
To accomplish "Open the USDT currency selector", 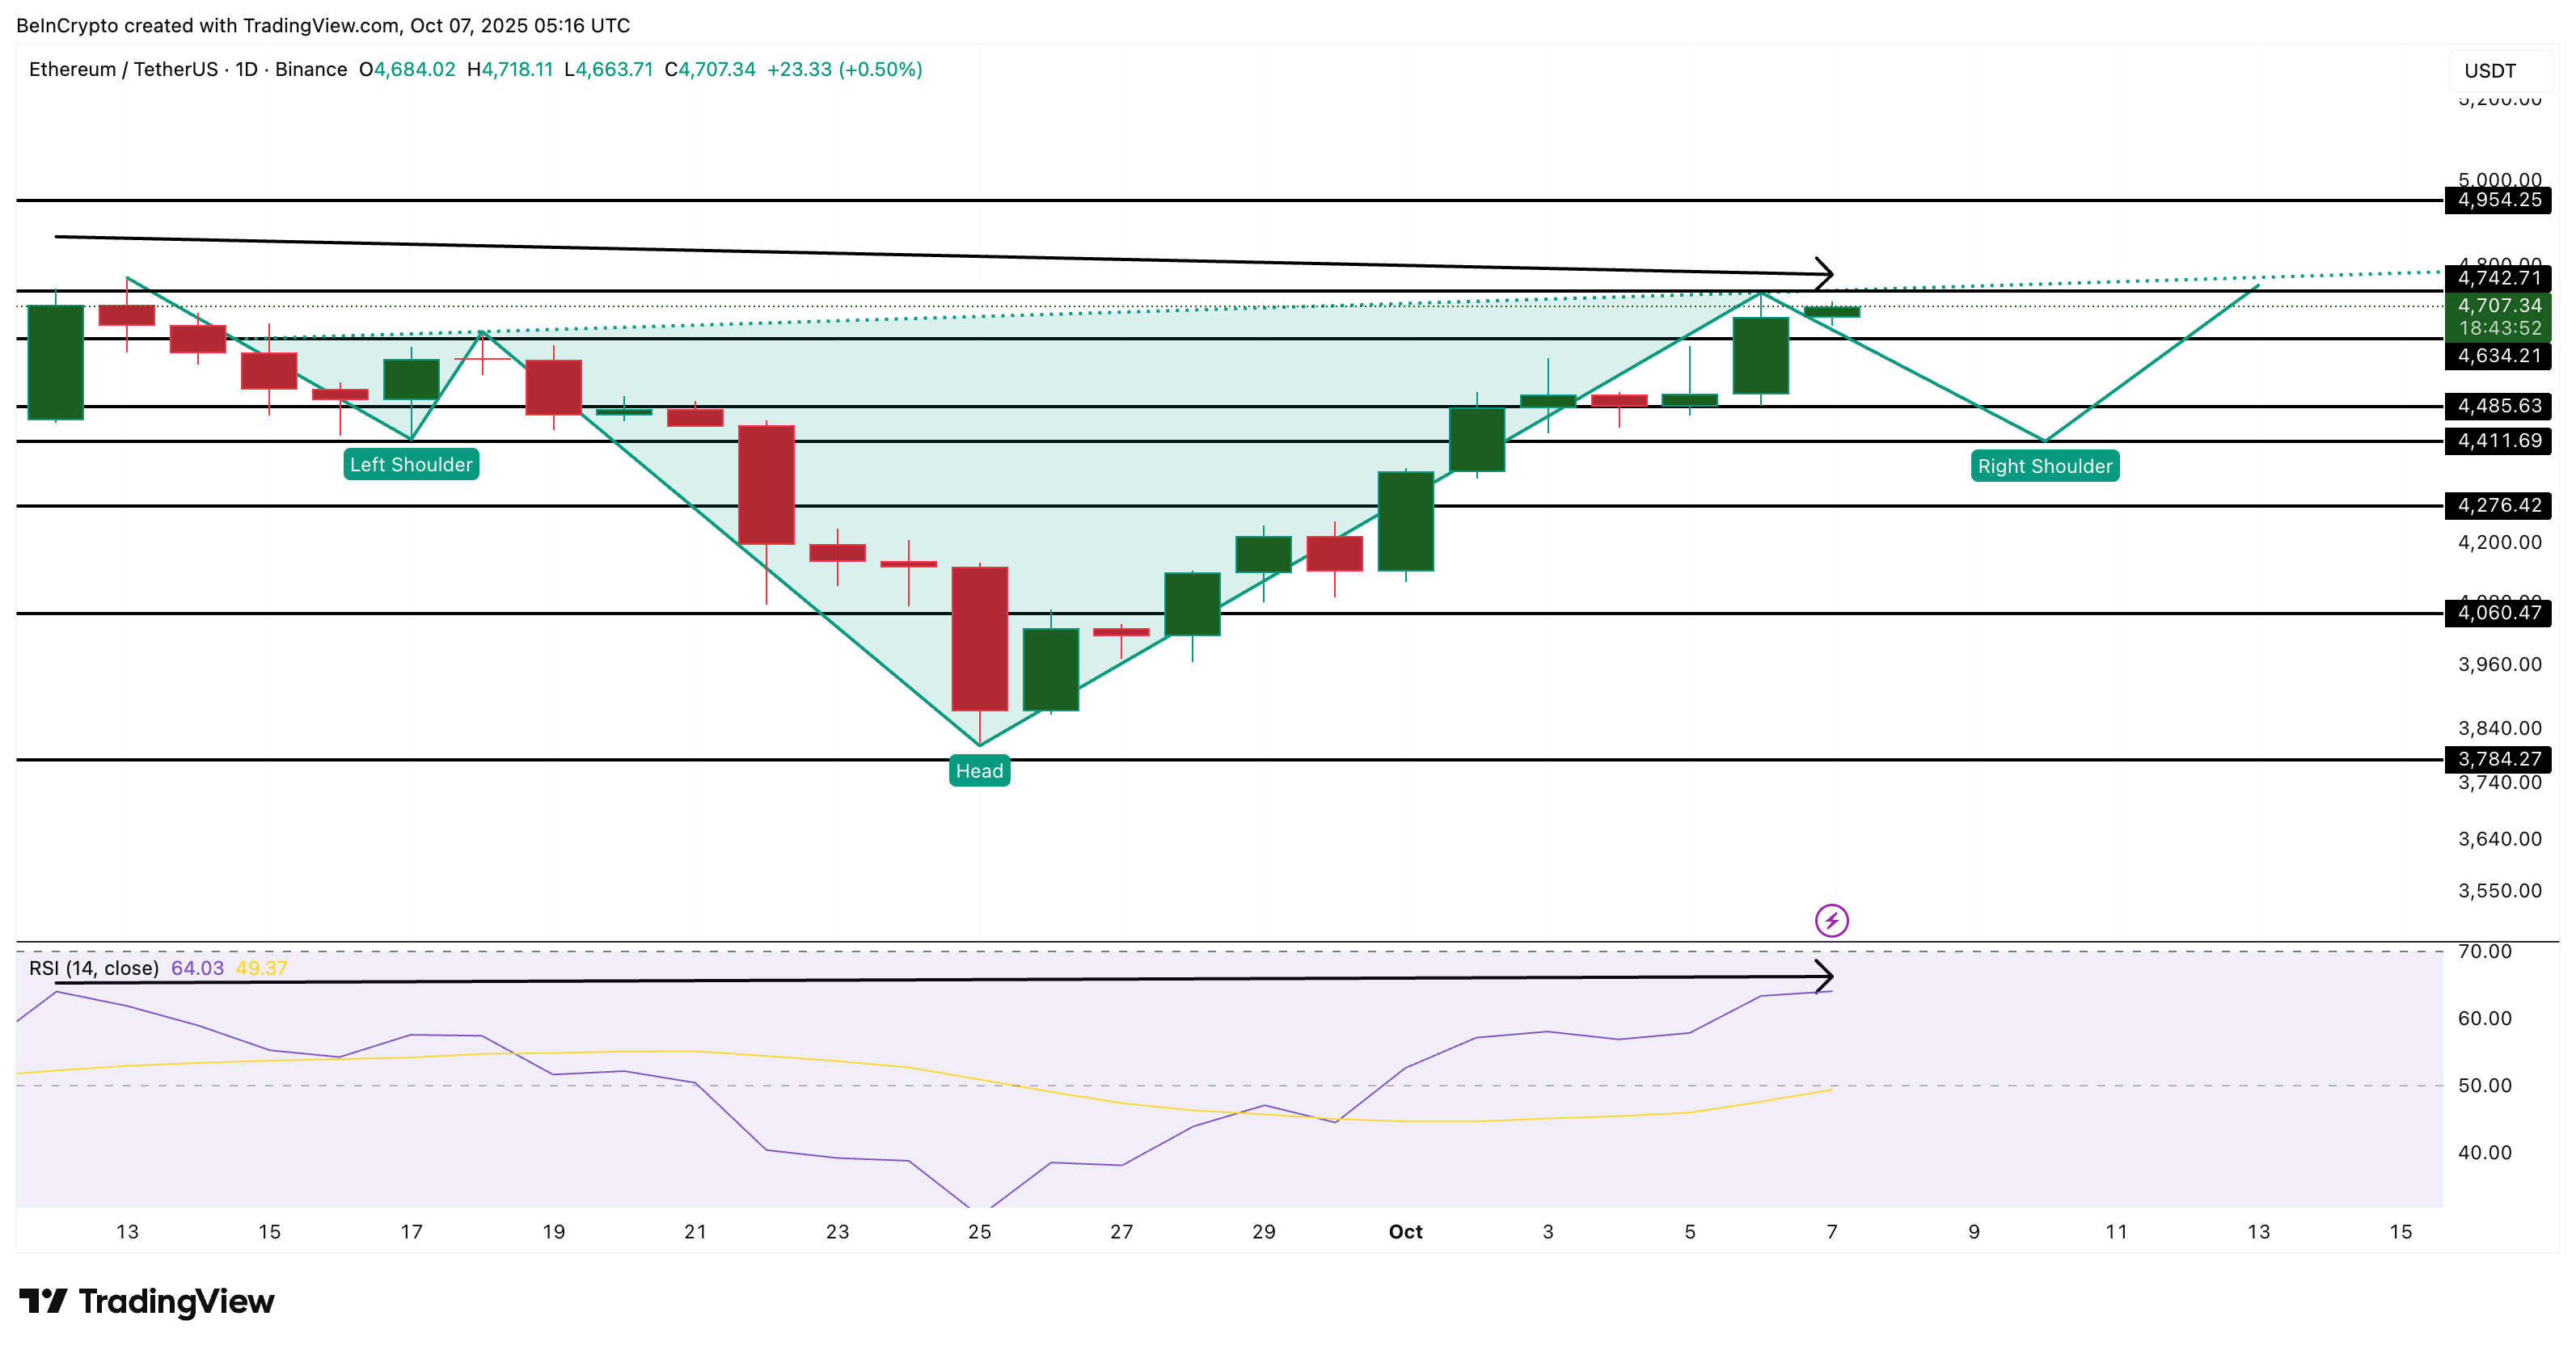I will [x=2490, y=70].
